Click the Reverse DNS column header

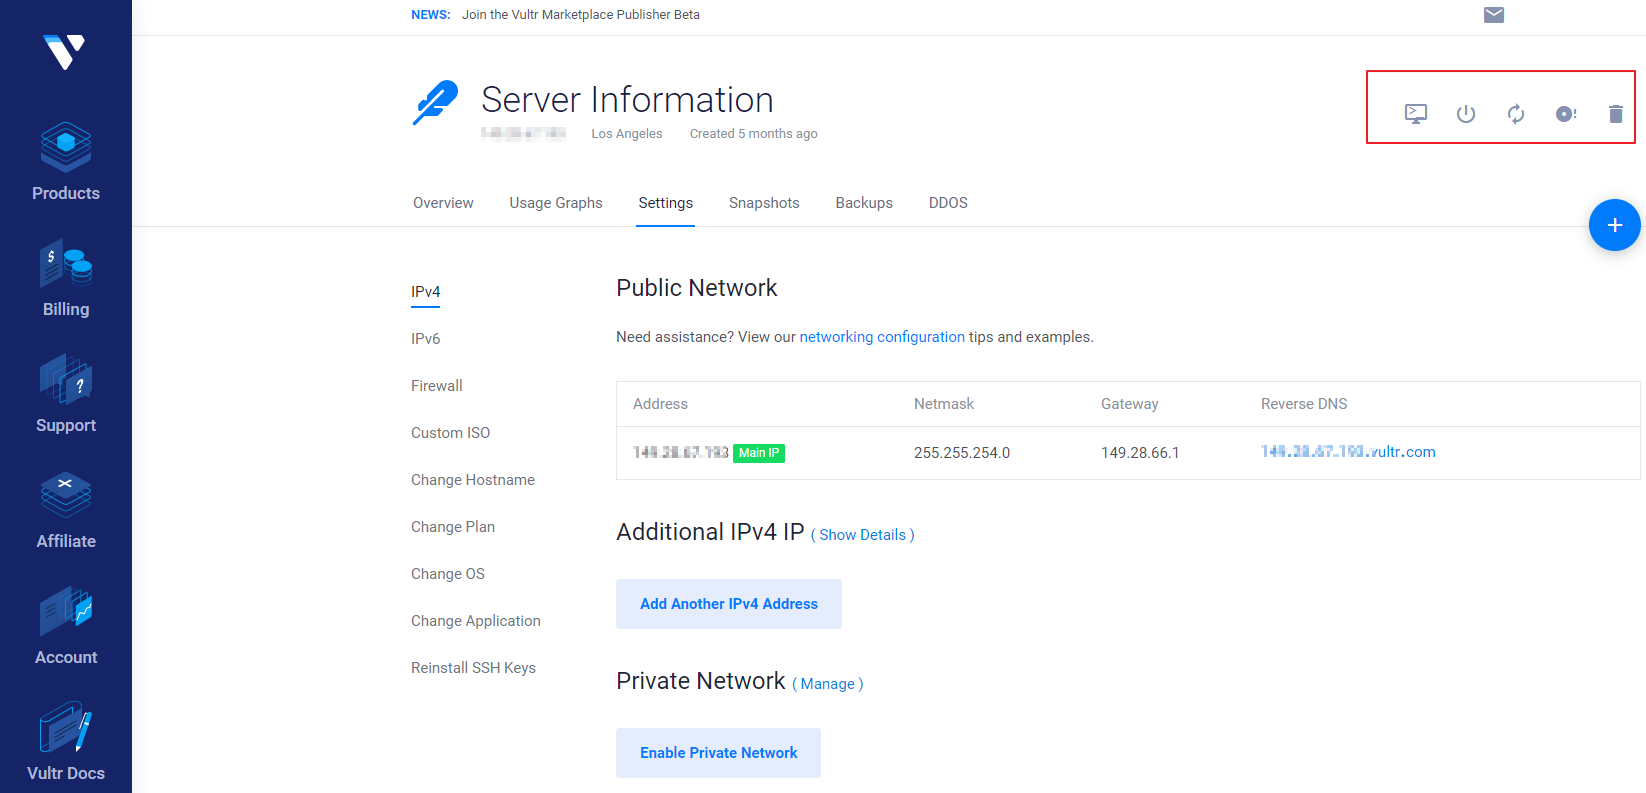point(1304,404)
